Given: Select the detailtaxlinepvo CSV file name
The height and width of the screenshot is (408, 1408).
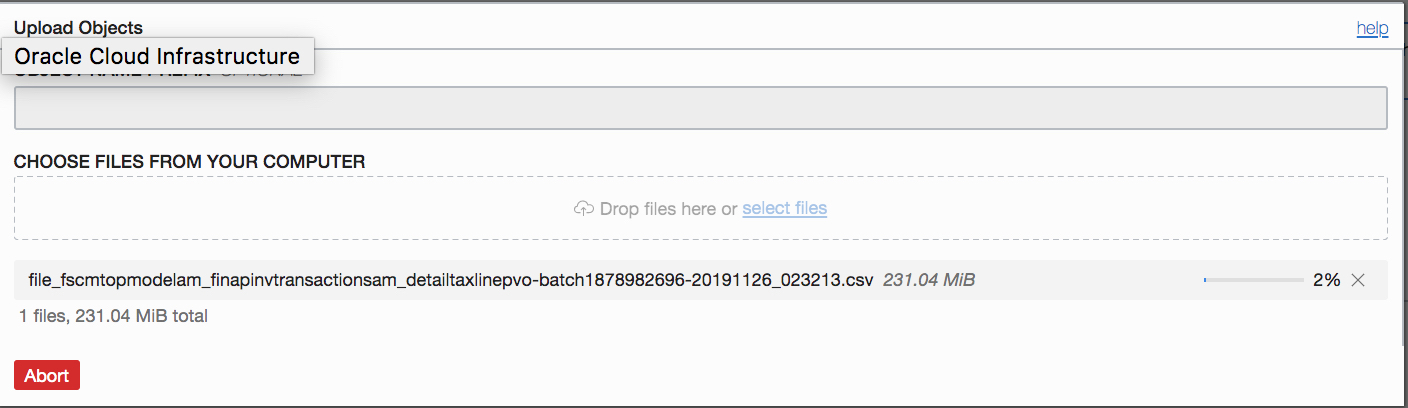Looking at the screenshot, I should tap(451, 281).
